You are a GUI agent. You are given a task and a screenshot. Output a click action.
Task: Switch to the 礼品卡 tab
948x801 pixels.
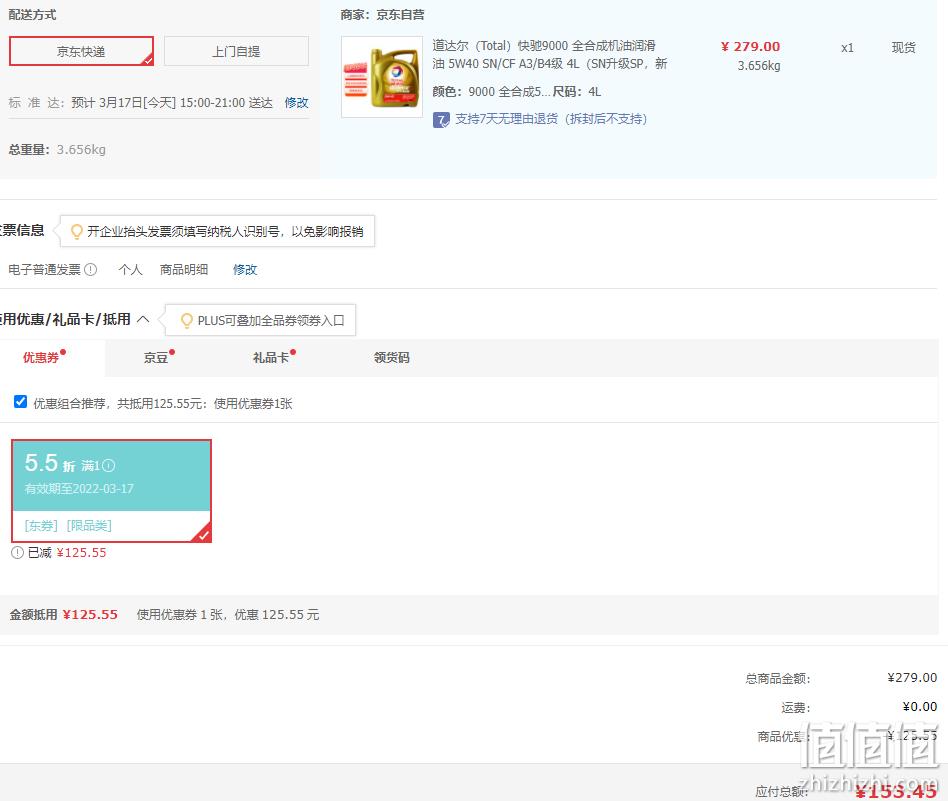271,358
